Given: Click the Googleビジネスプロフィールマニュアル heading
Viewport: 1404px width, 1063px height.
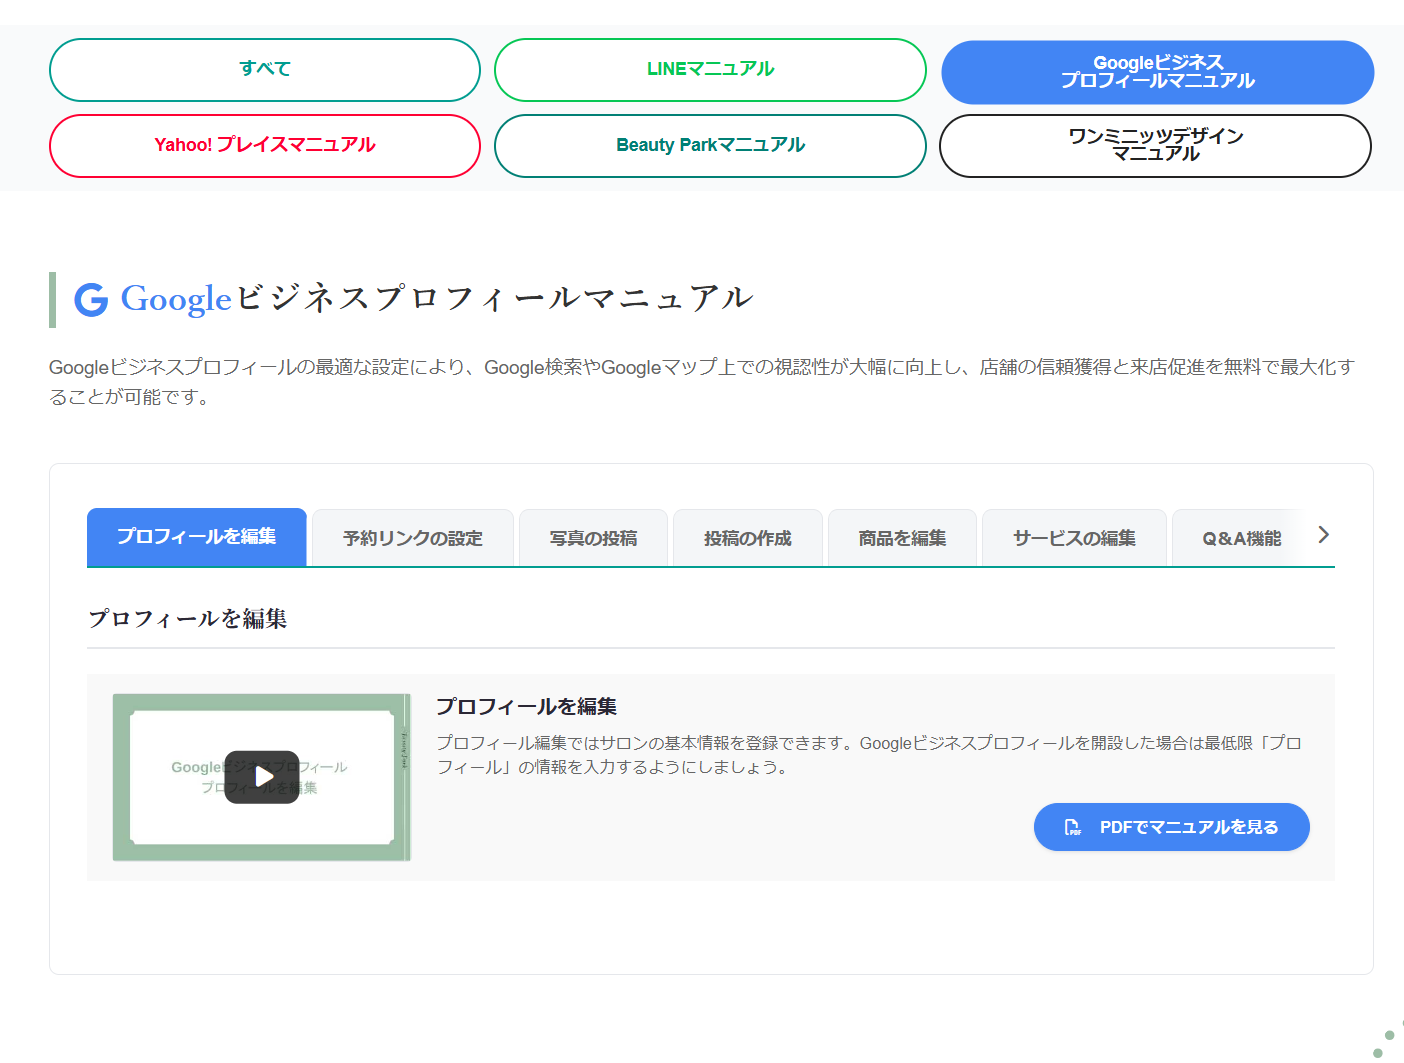Looking at the screenshot, I should (437, 298).
